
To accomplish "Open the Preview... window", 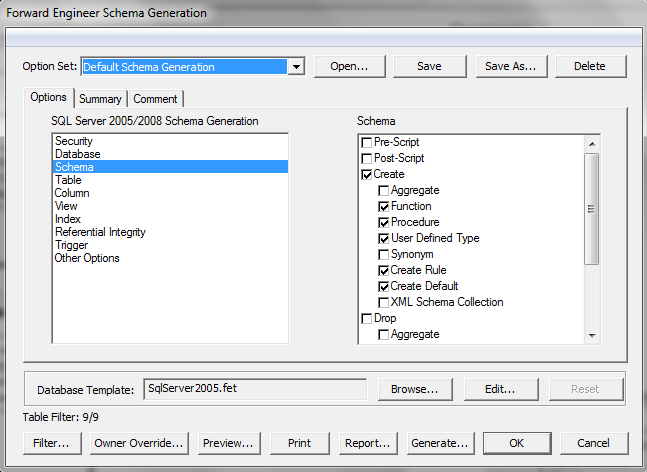I will point(229,443).
